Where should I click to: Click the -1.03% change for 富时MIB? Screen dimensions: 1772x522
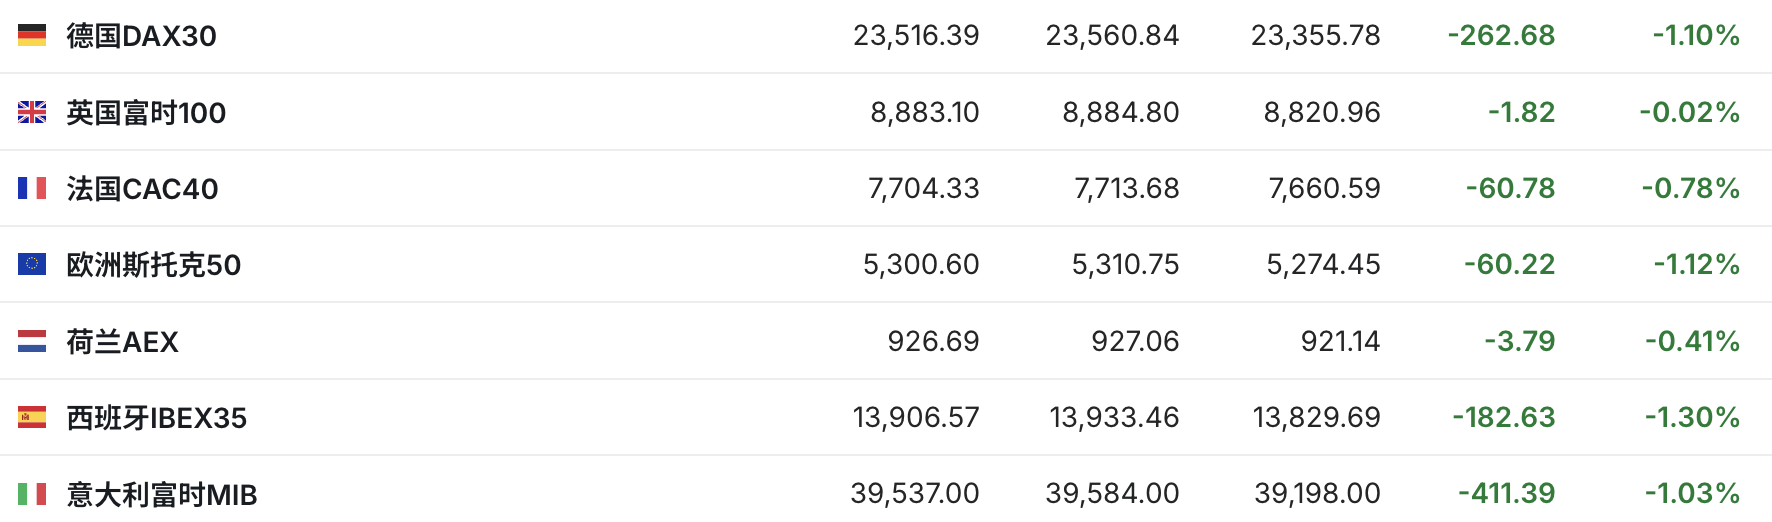pos(1692,493)
